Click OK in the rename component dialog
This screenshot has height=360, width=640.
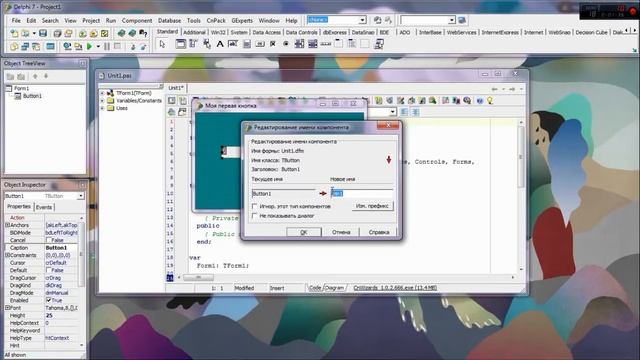coord(304,232)
